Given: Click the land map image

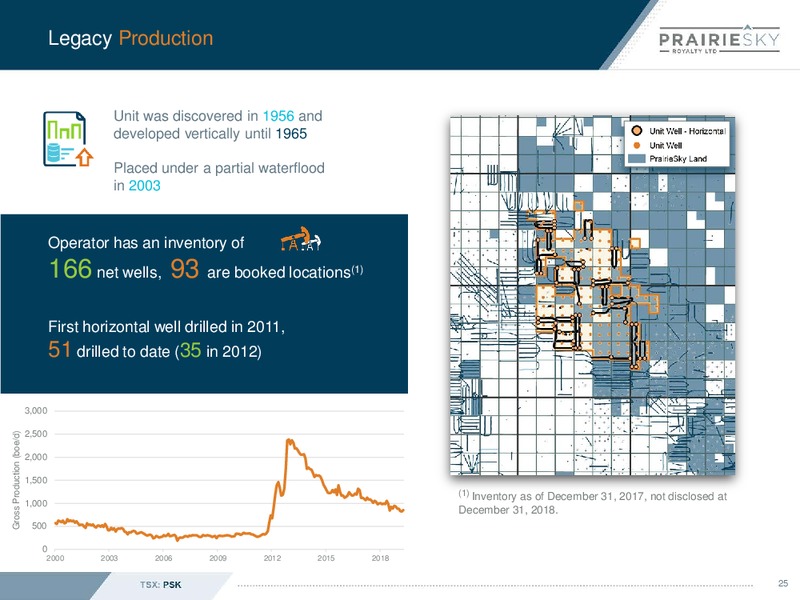Looking at the screenshot, I should pos(592,295).
